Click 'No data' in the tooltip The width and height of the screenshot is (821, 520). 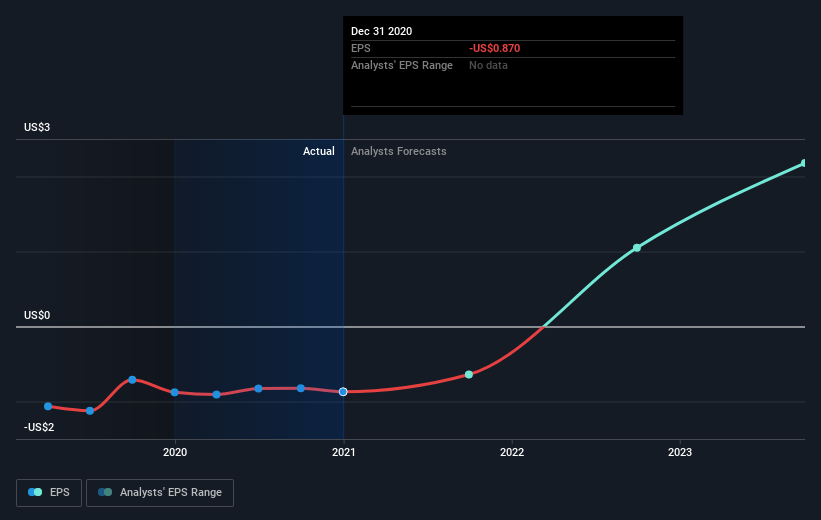point(488,65)
